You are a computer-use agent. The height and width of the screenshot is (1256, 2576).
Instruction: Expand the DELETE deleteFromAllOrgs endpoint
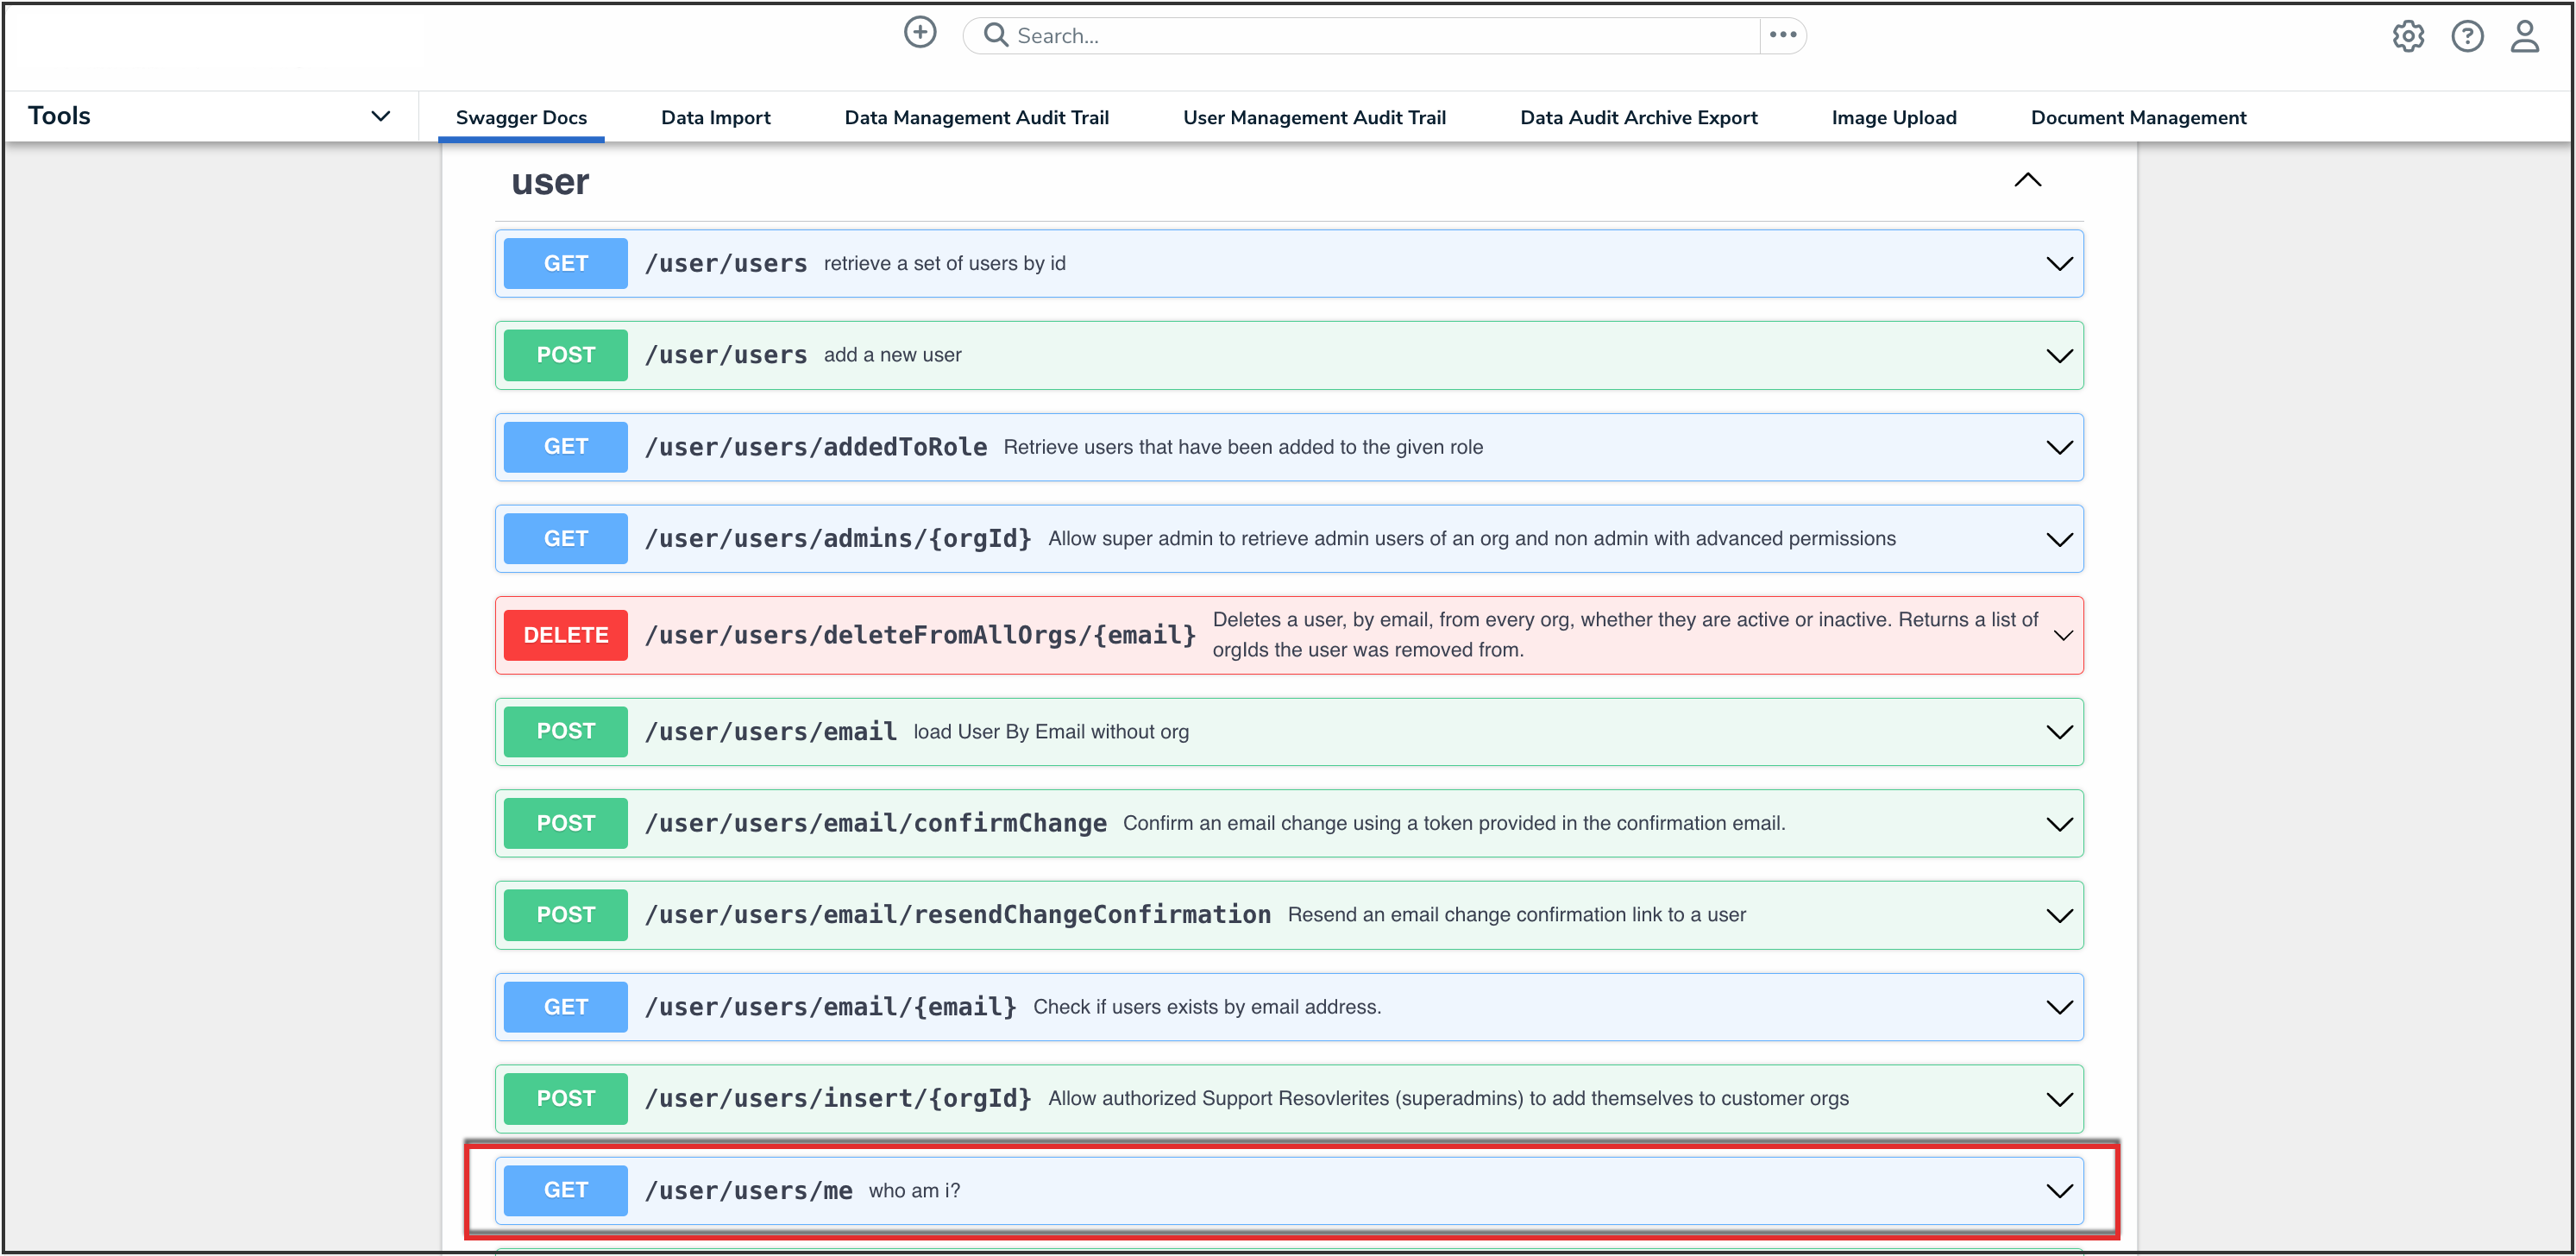coord(2061,635)
